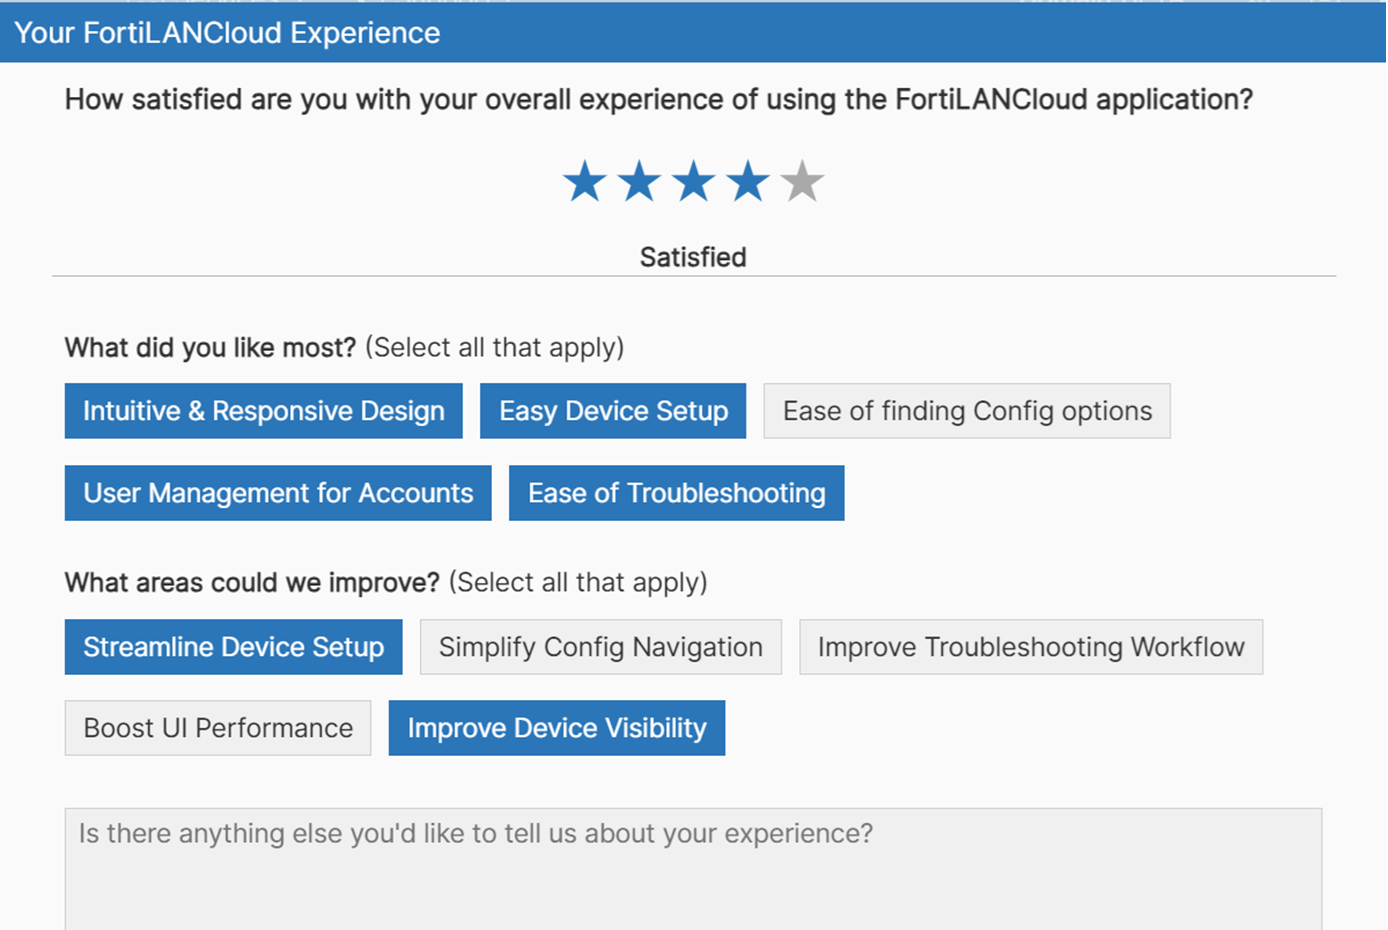This screenshot has height=930, width=1388.
Task: Deselect Streamline Device Setup under improvements
Action: coord(233,647)
